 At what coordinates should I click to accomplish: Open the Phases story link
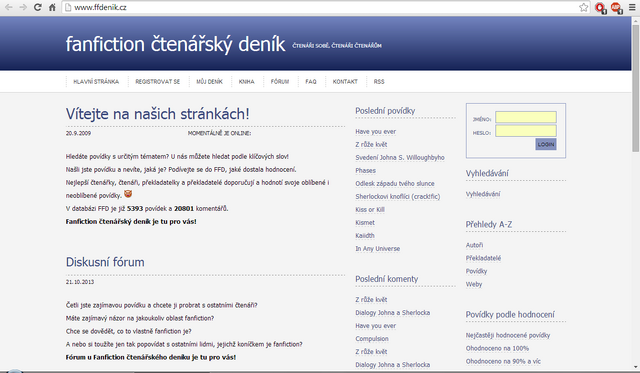(365, 171)
